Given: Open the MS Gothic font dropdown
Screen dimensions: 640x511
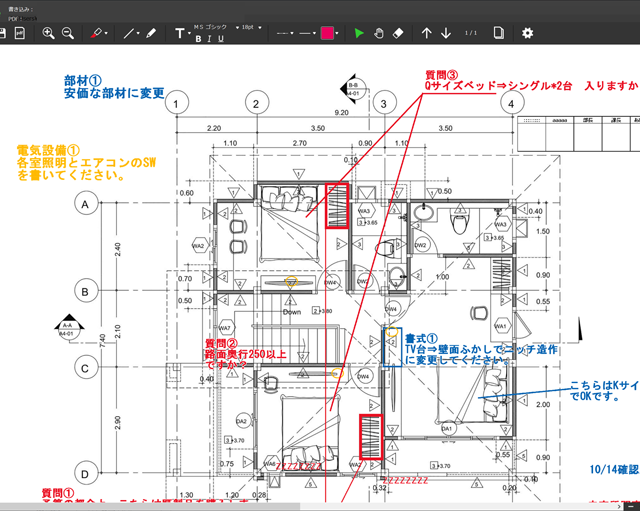Looking at the screenshot, I should [x=220, y=28].
